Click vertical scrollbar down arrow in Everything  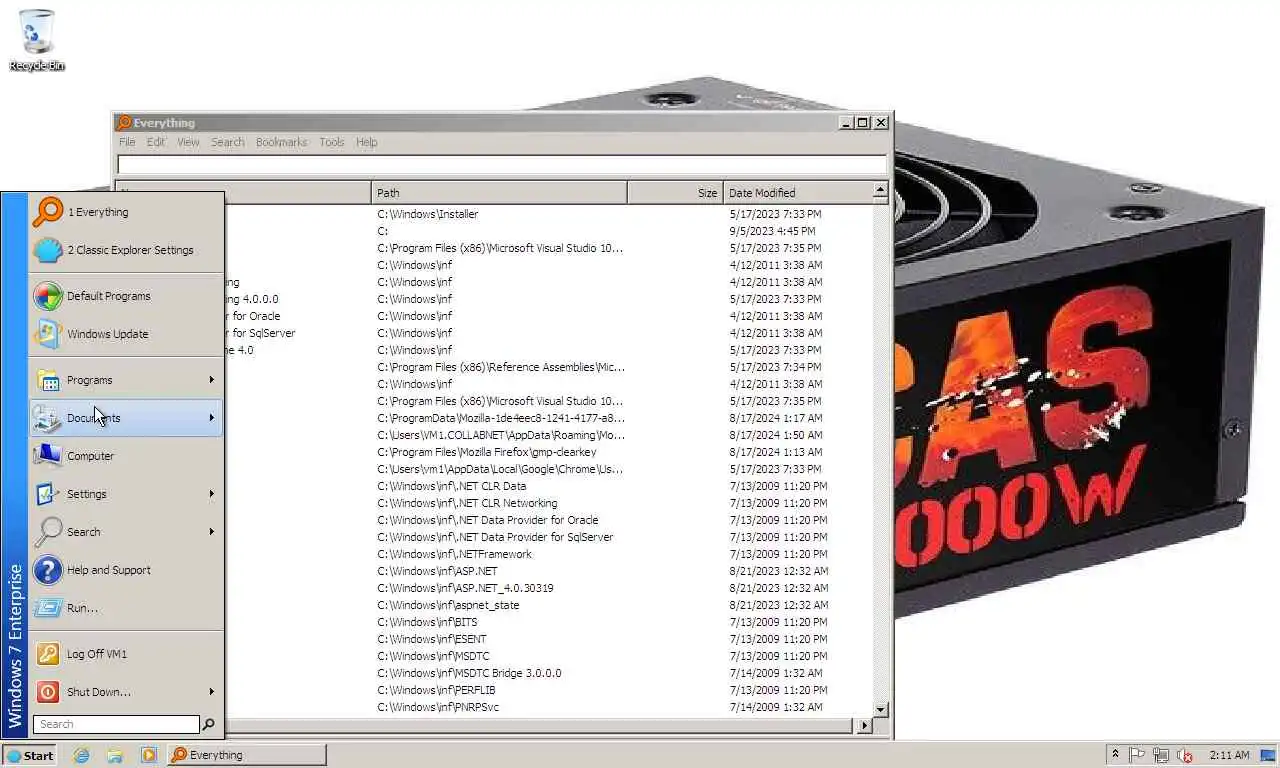(880, 710)
